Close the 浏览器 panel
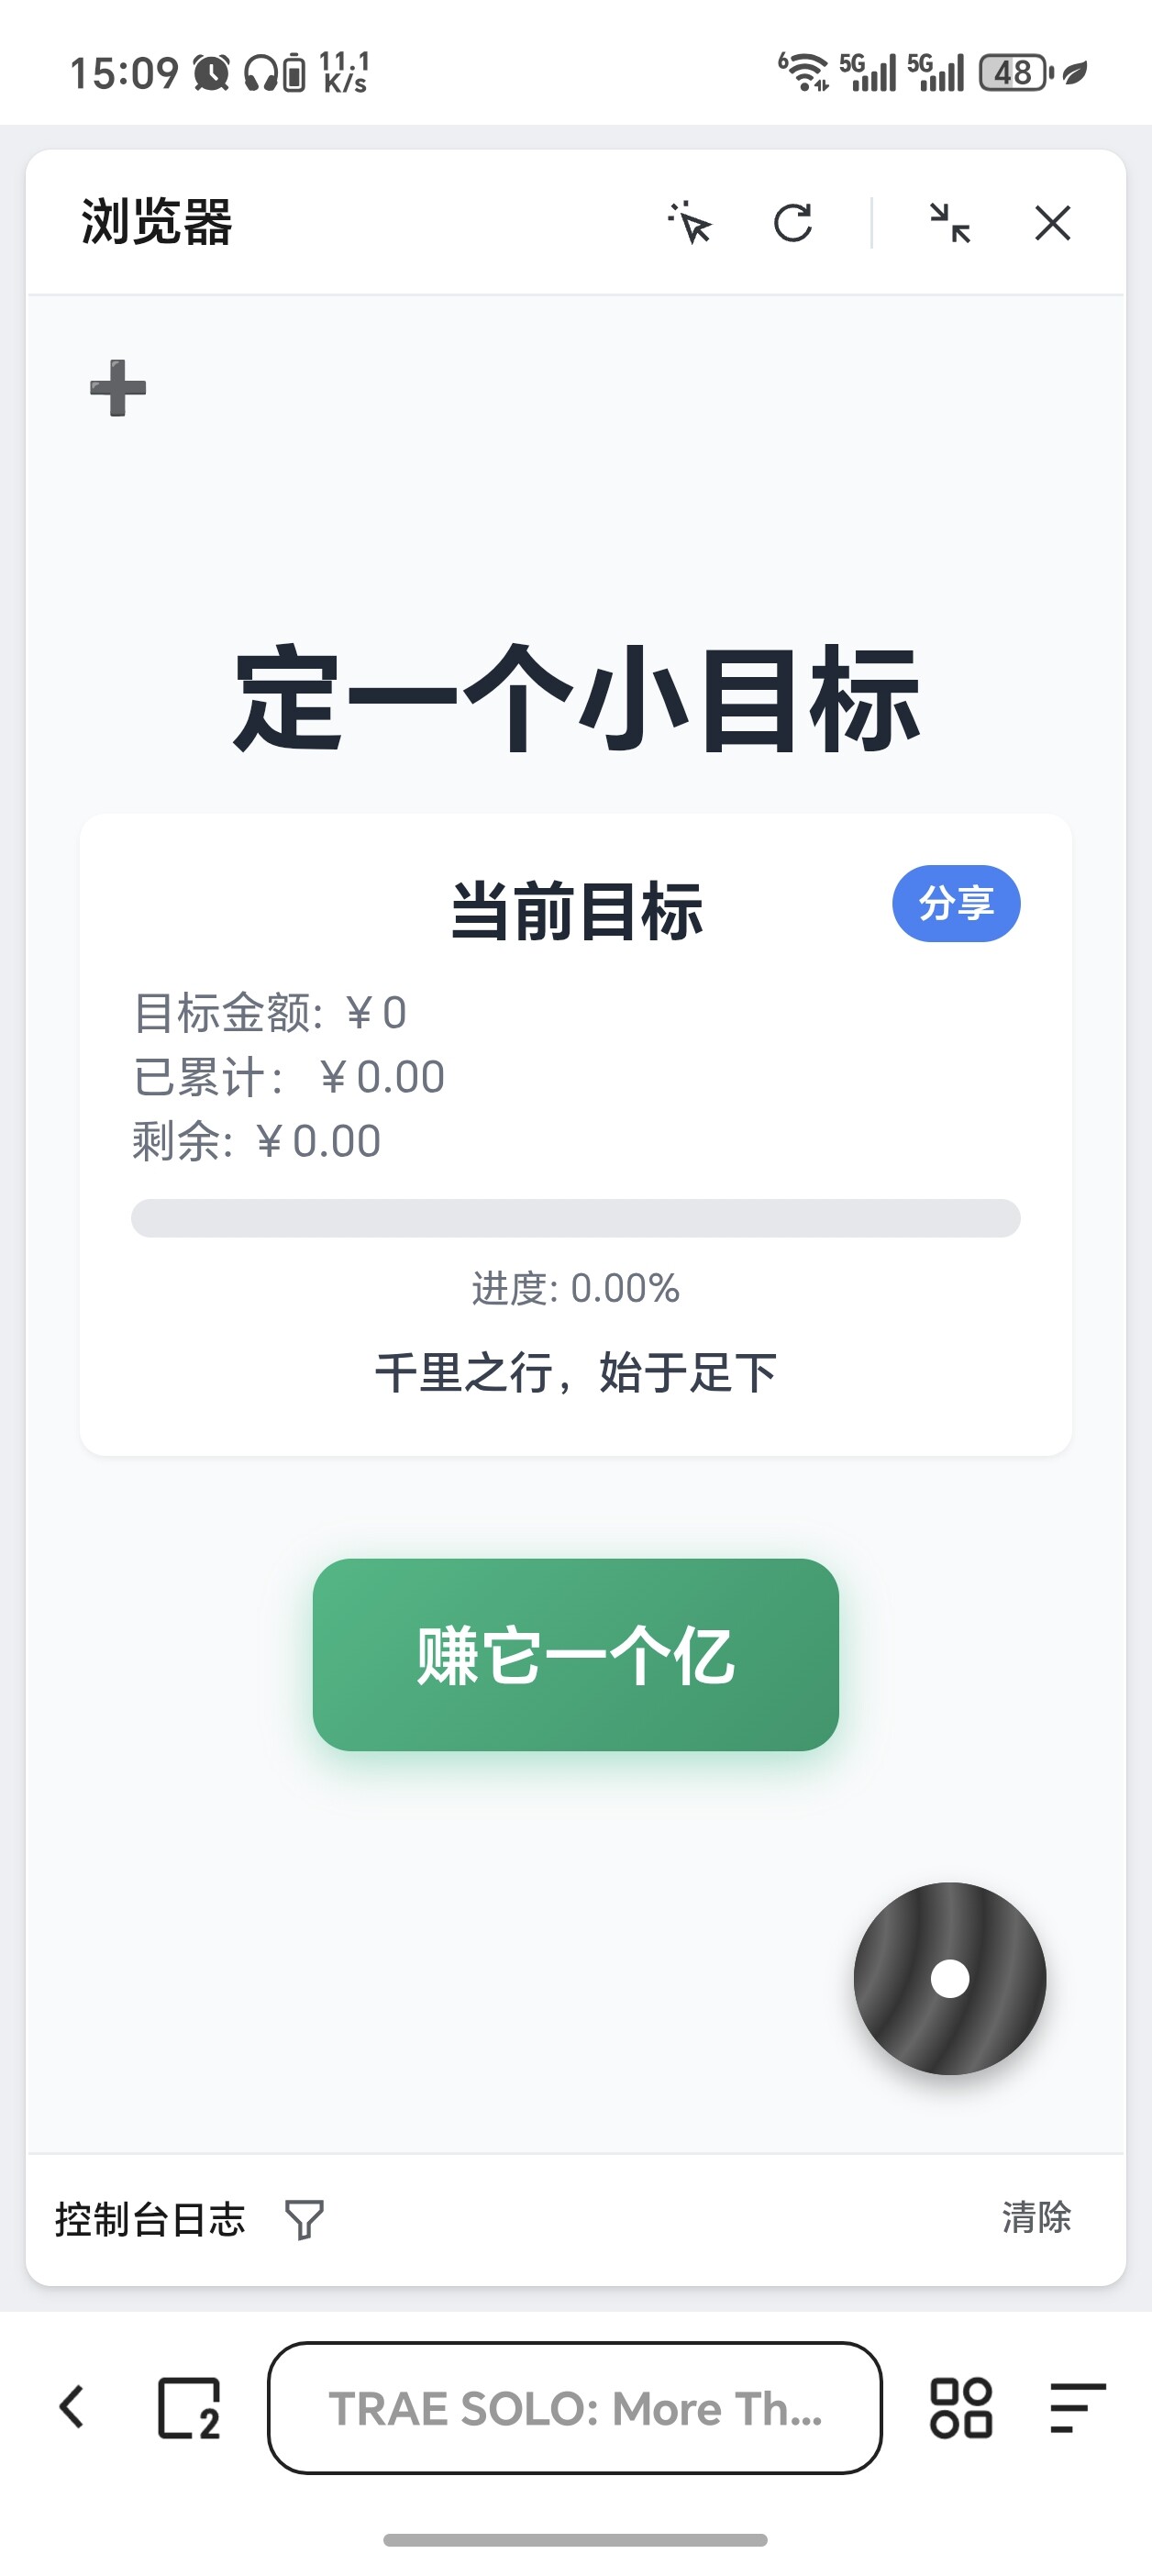Image resolution: width=1152 pixels, height=2576 pixels. point(1052,223)
